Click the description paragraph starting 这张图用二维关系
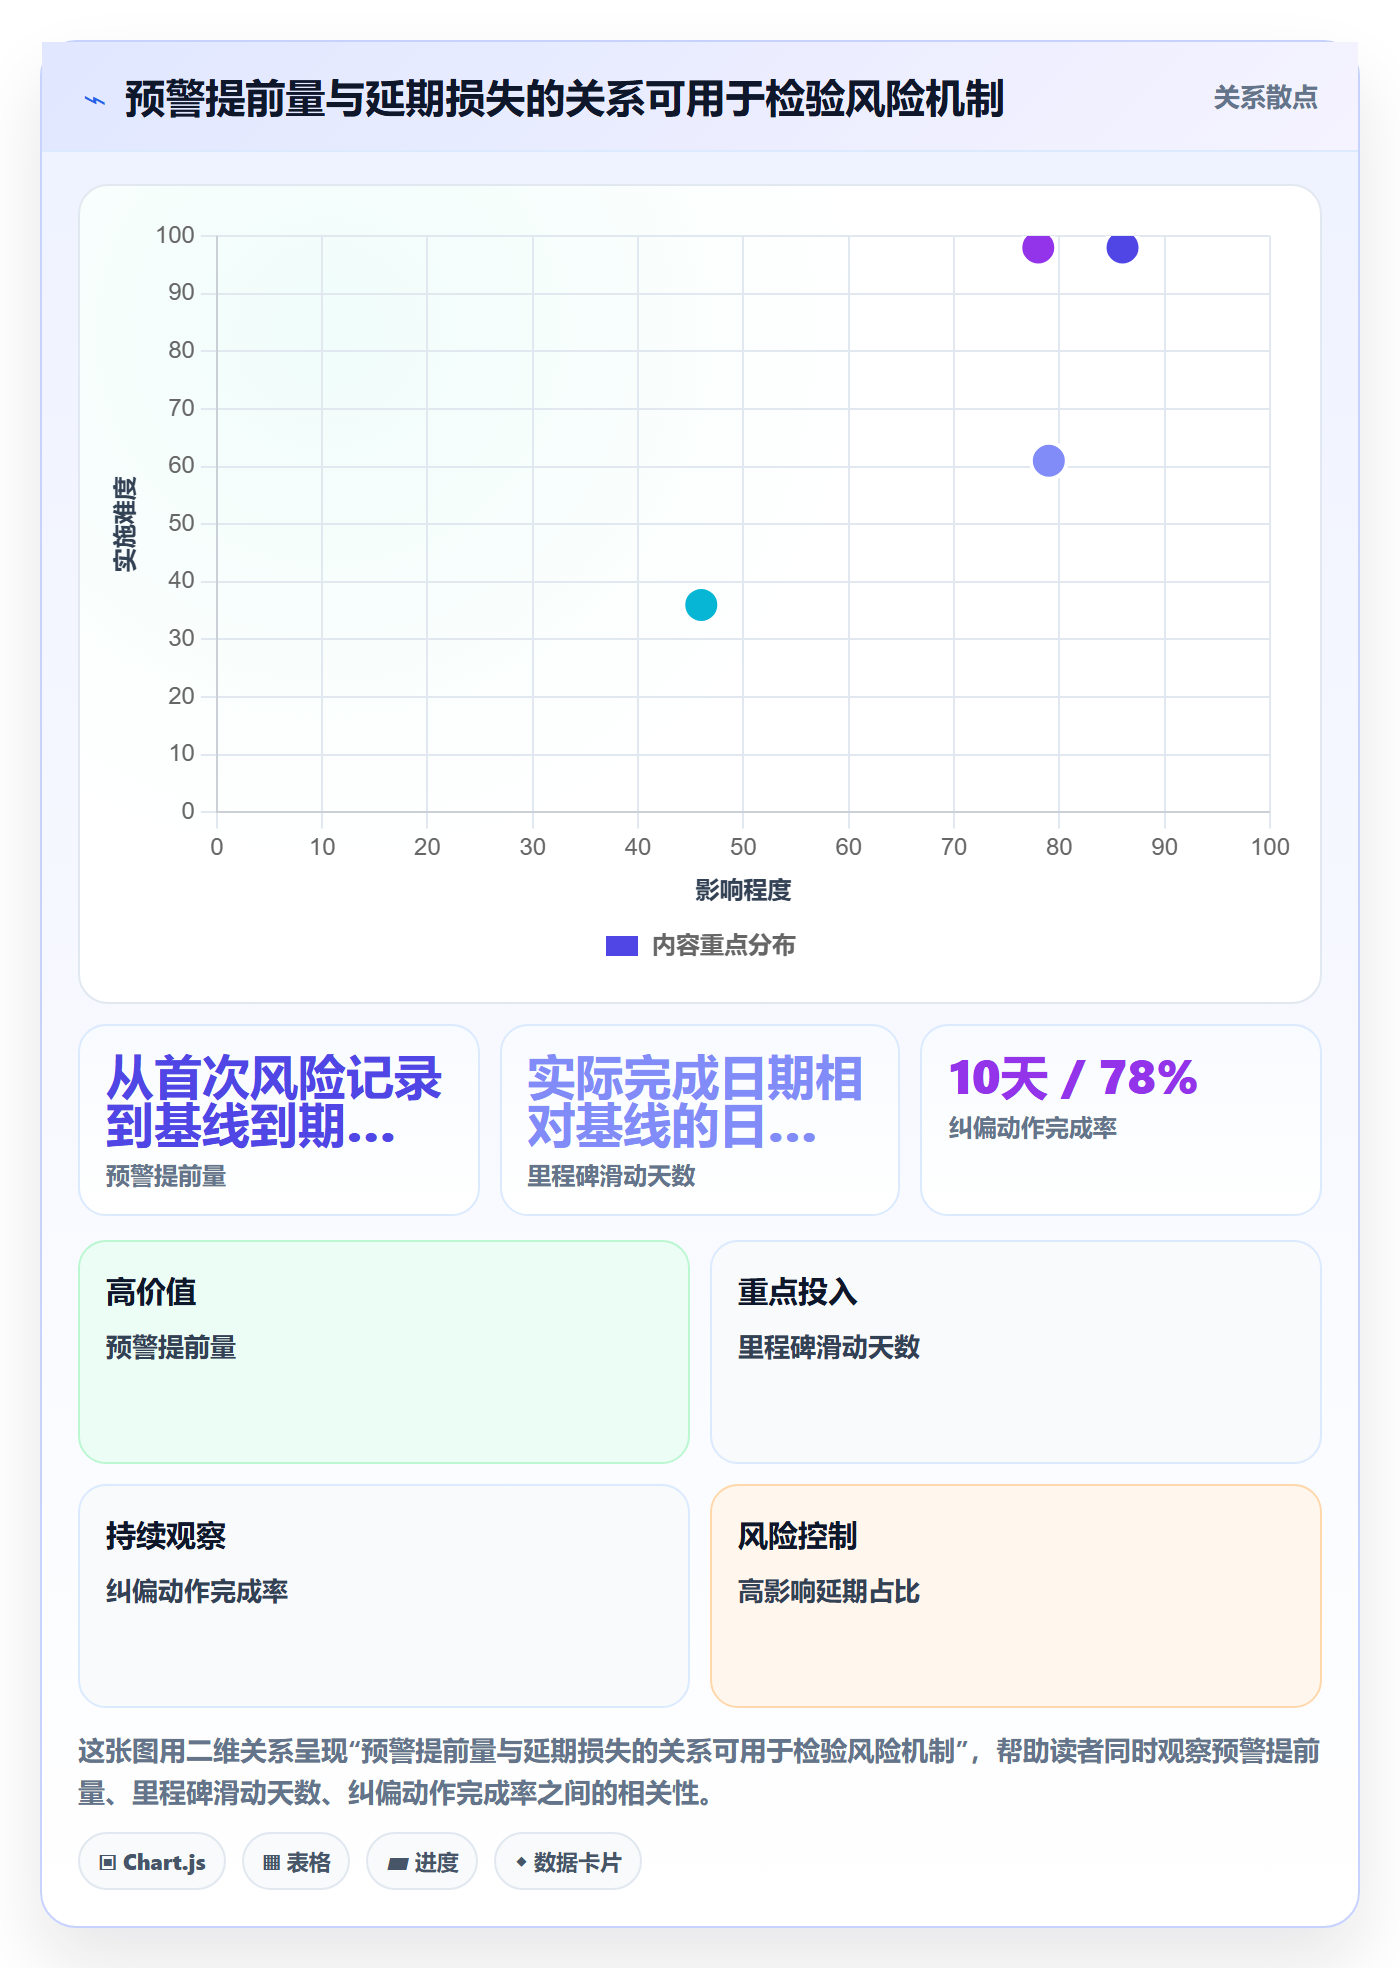 coord(700,1772)
